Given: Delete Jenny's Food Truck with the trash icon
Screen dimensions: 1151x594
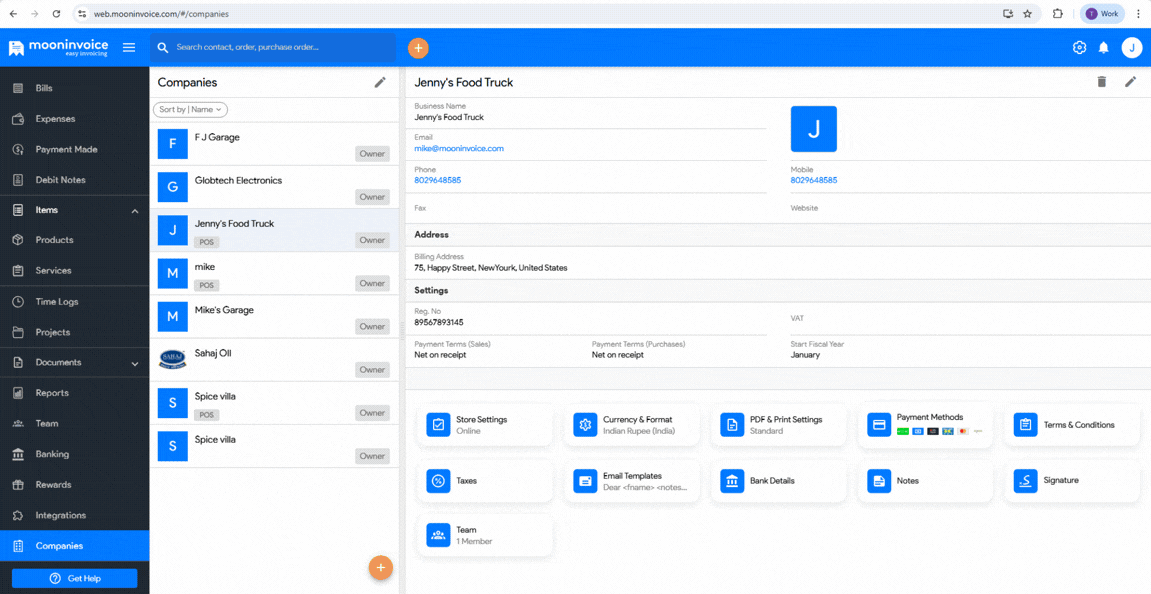Looking at the screenshot, I should click(x=1101, y=82).
